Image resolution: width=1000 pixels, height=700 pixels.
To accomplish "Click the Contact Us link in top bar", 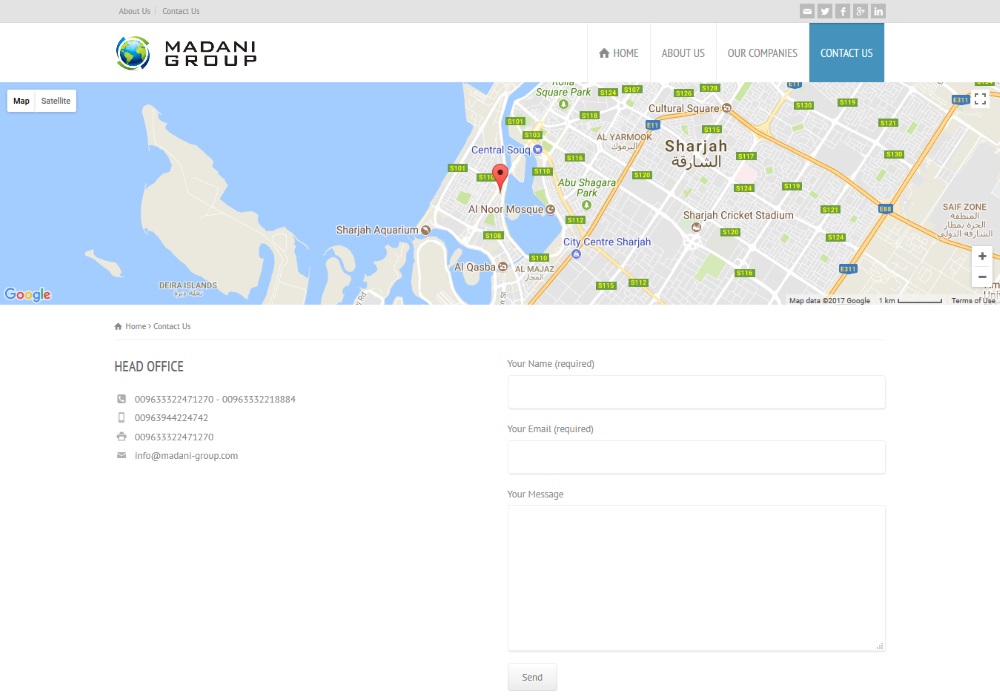I will click(x=180, y=11).
